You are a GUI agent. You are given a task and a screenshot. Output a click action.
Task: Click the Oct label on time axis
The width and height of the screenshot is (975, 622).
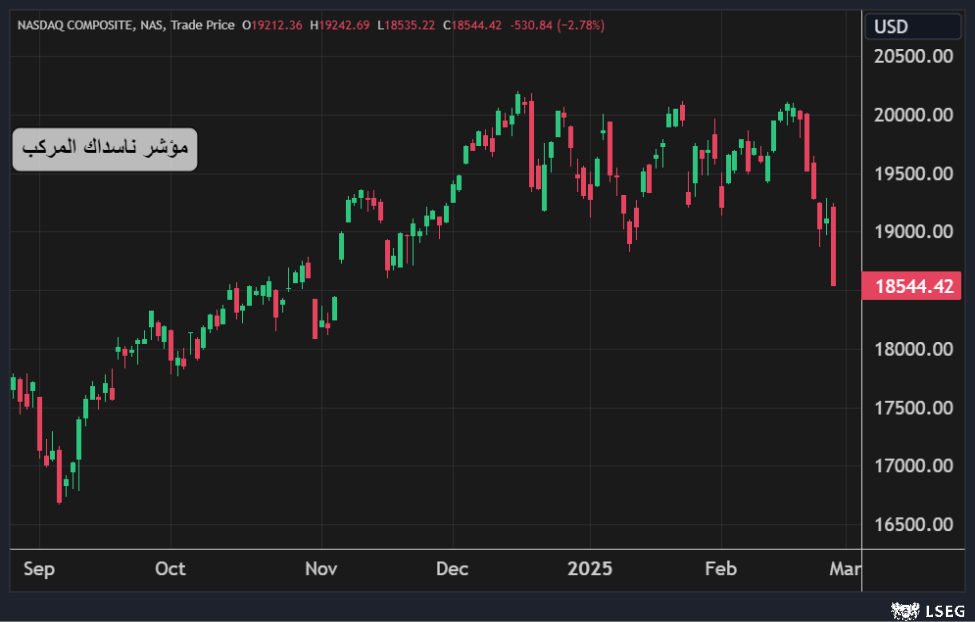click(x=170, y=569)
